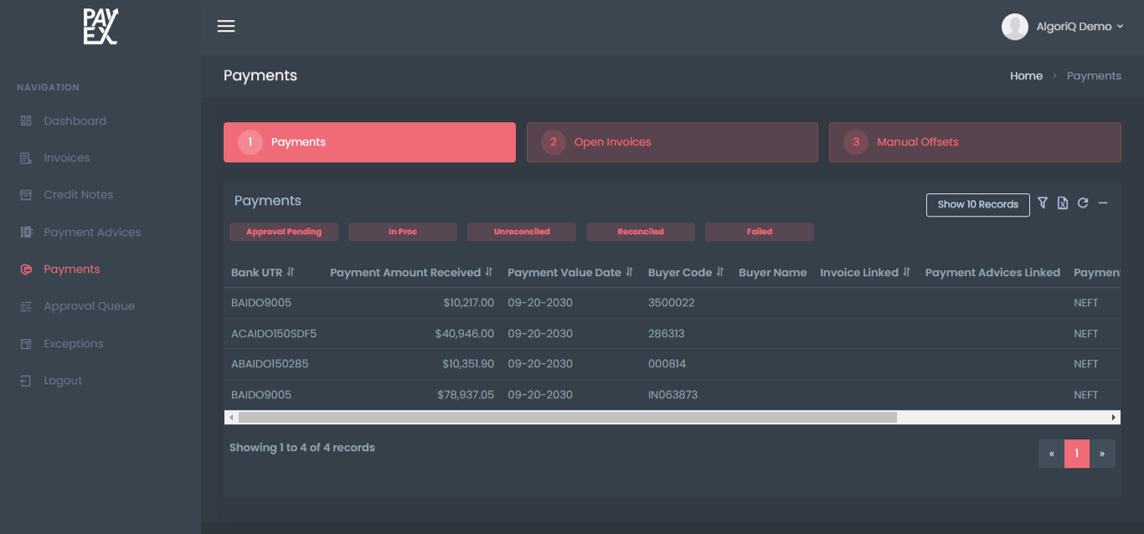Click the Payment Advices book icon
This screenshot has height=534, width=1144.
coord(26,232)
